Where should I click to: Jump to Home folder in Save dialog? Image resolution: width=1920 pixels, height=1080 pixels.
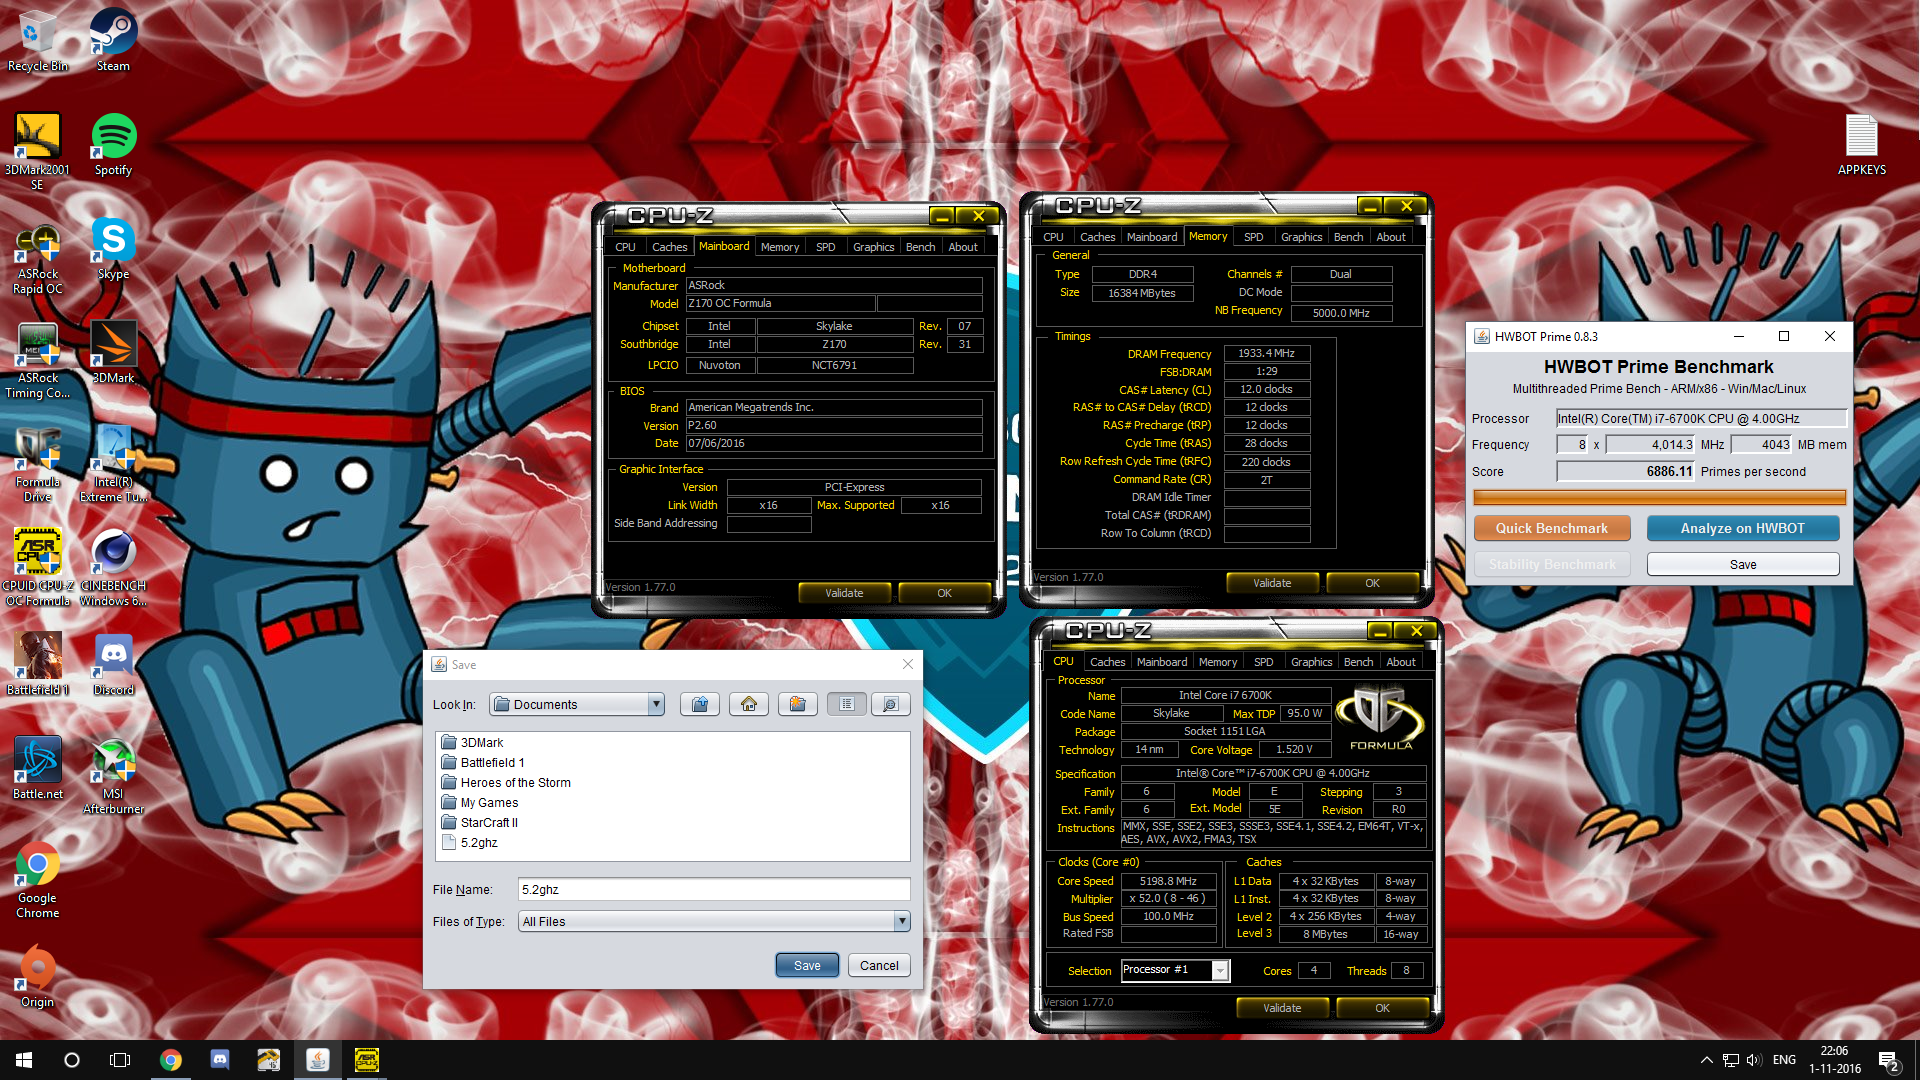point(749,704)
